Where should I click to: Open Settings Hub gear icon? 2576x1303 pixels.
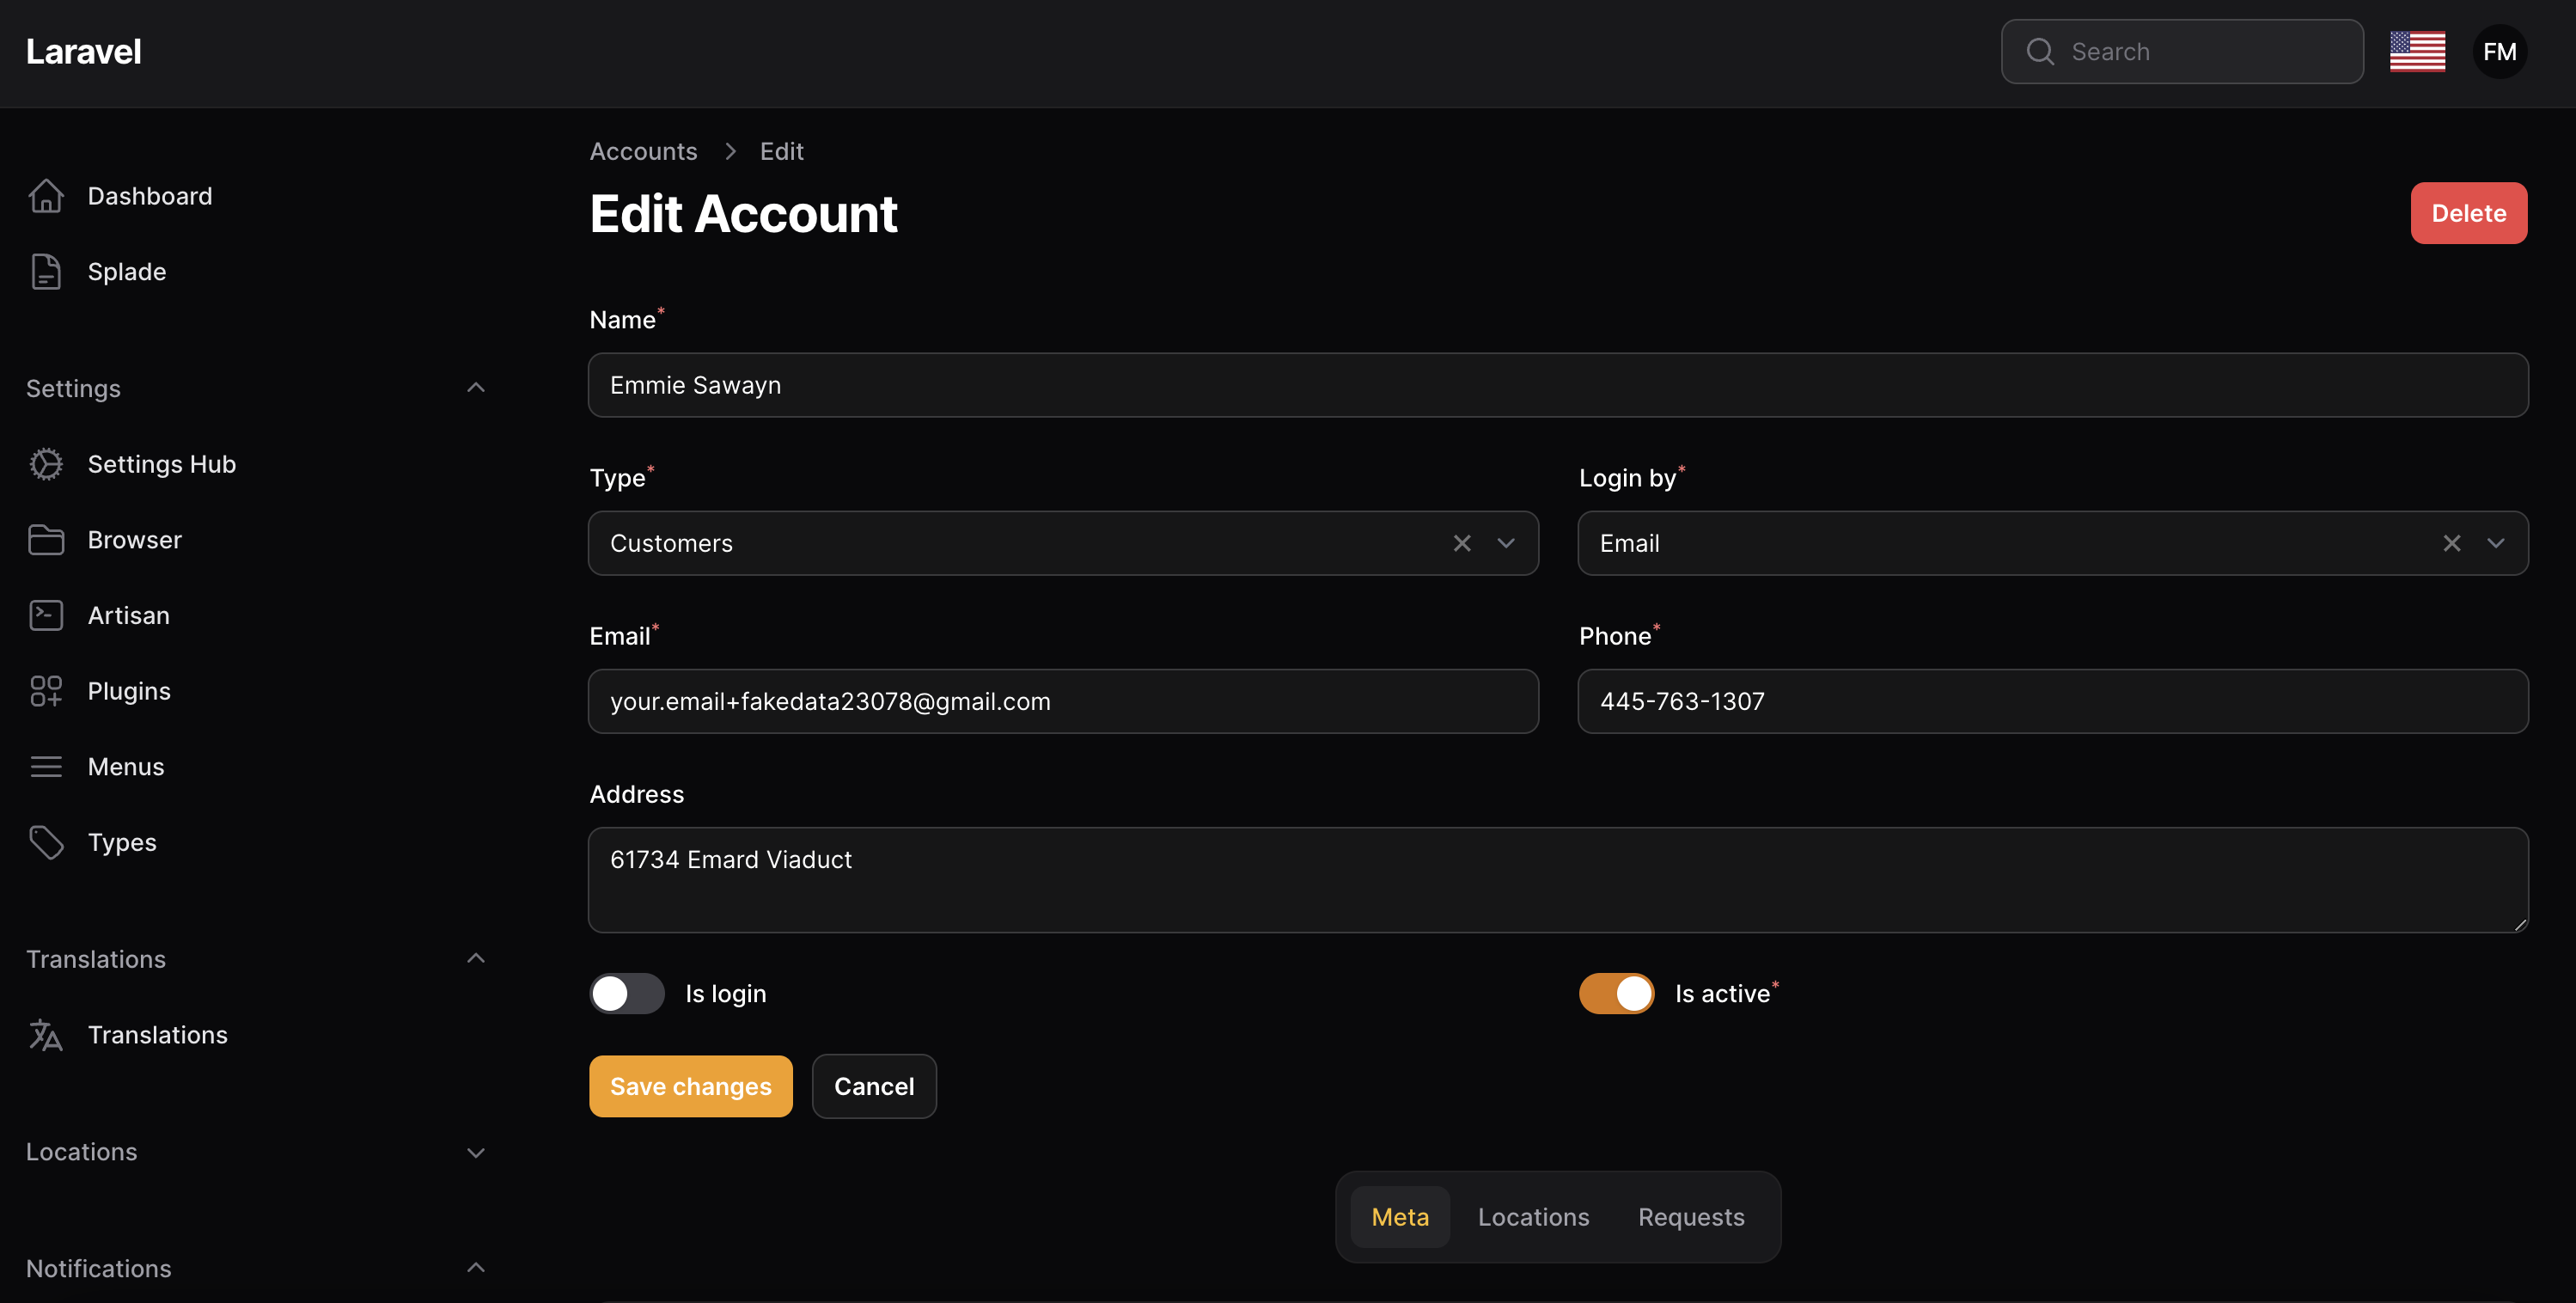(46, 464)
